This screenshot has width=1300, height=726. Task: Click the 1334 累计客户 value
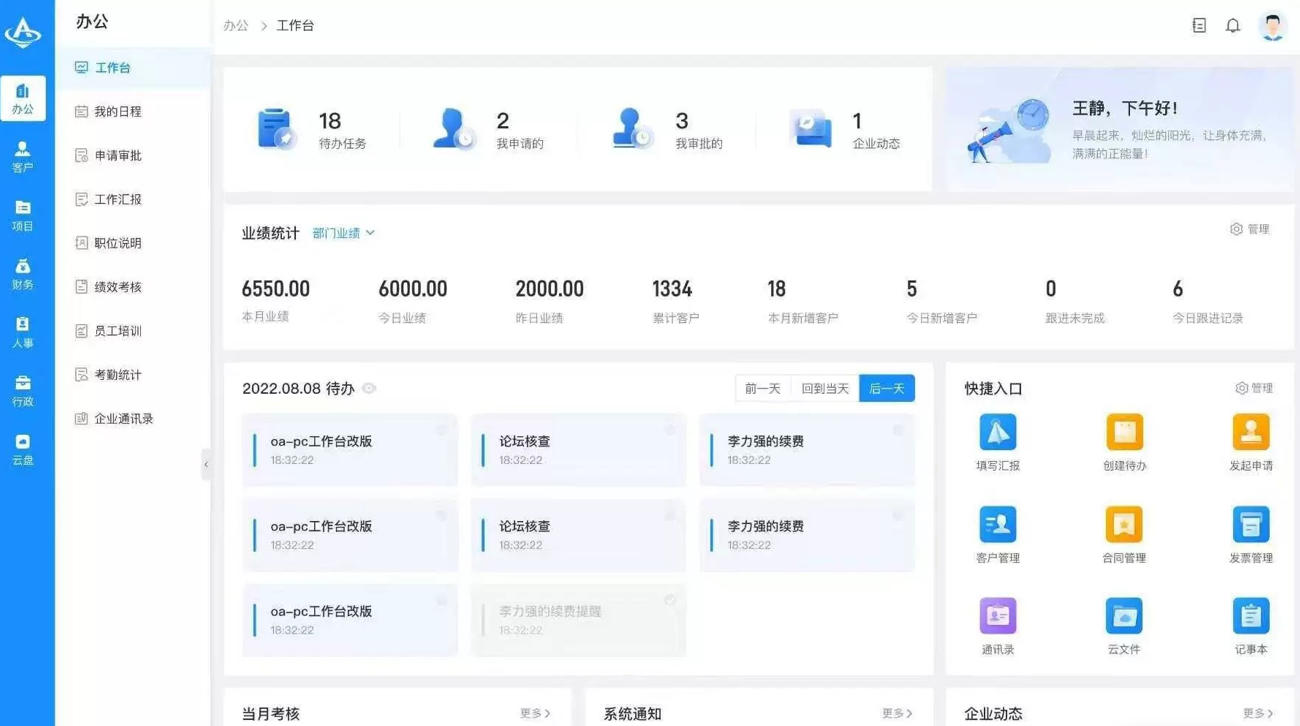coord(672,289)
